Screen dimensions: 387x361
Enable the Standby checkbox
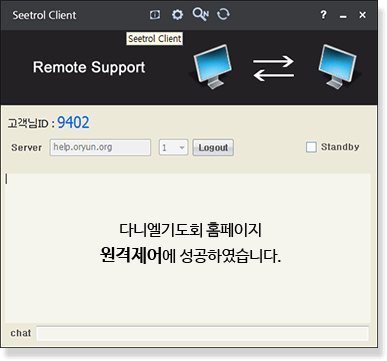point(311,147)
